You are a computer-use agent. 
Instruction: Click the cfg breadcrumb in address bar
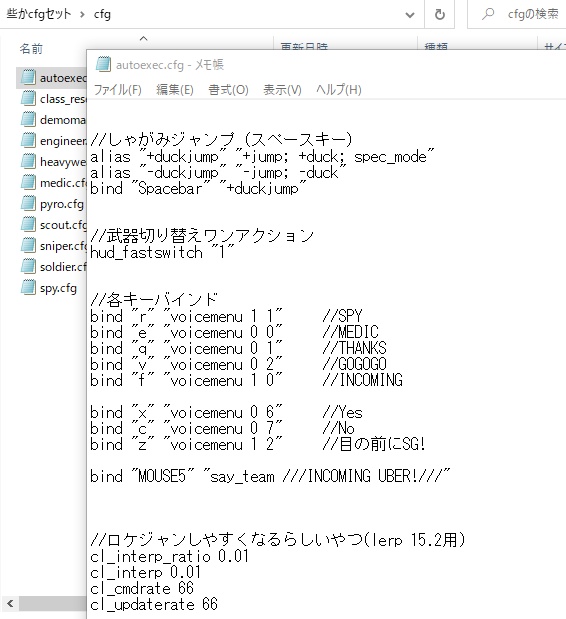coord(102,15)
